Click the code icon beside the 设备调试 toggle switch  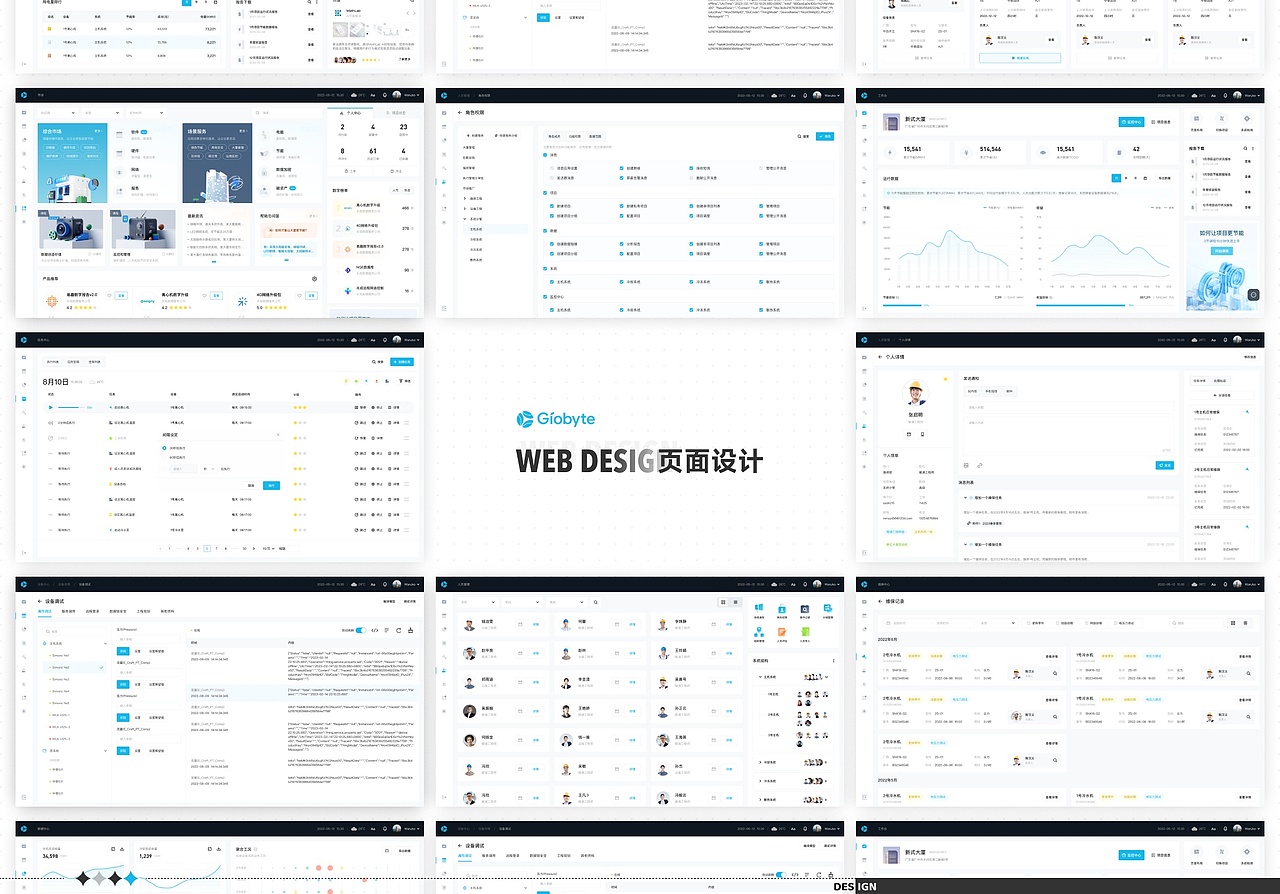pos(375,630)
